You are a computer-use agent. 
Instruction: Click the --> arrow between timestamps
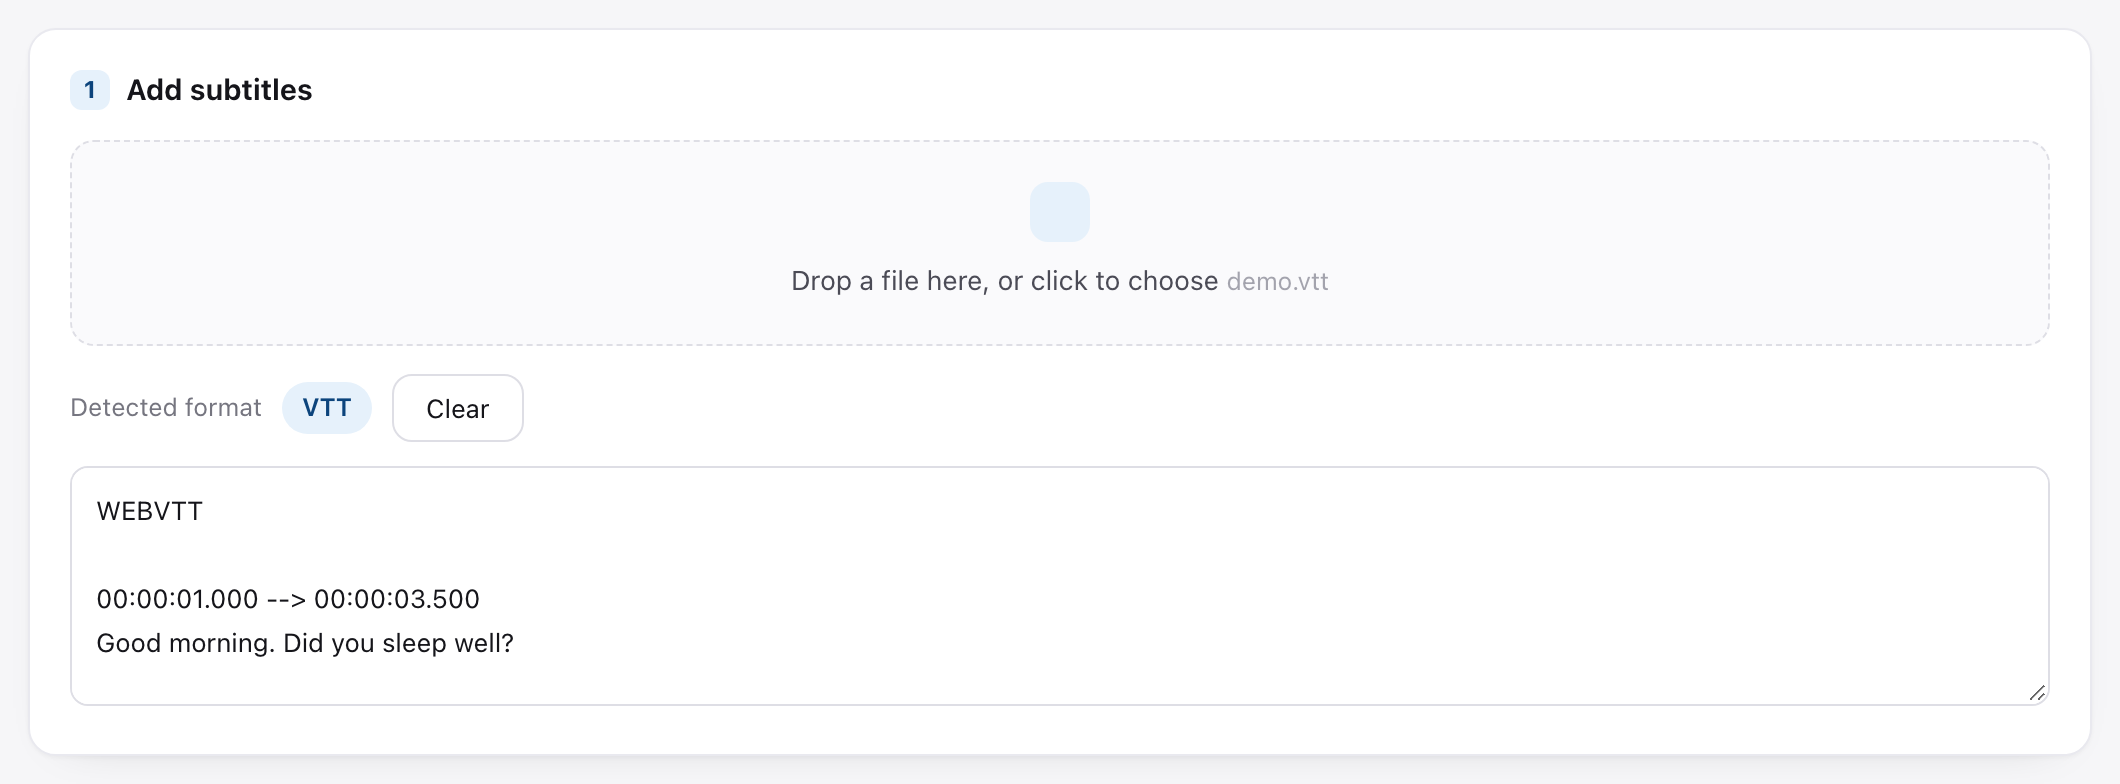286,599
